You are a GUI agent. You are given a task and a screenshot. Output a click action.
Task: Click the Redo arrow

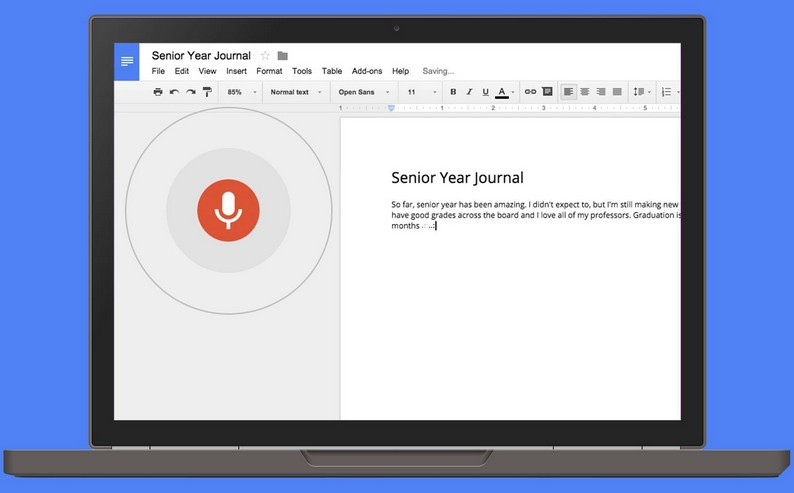click(x=190, y=92)
